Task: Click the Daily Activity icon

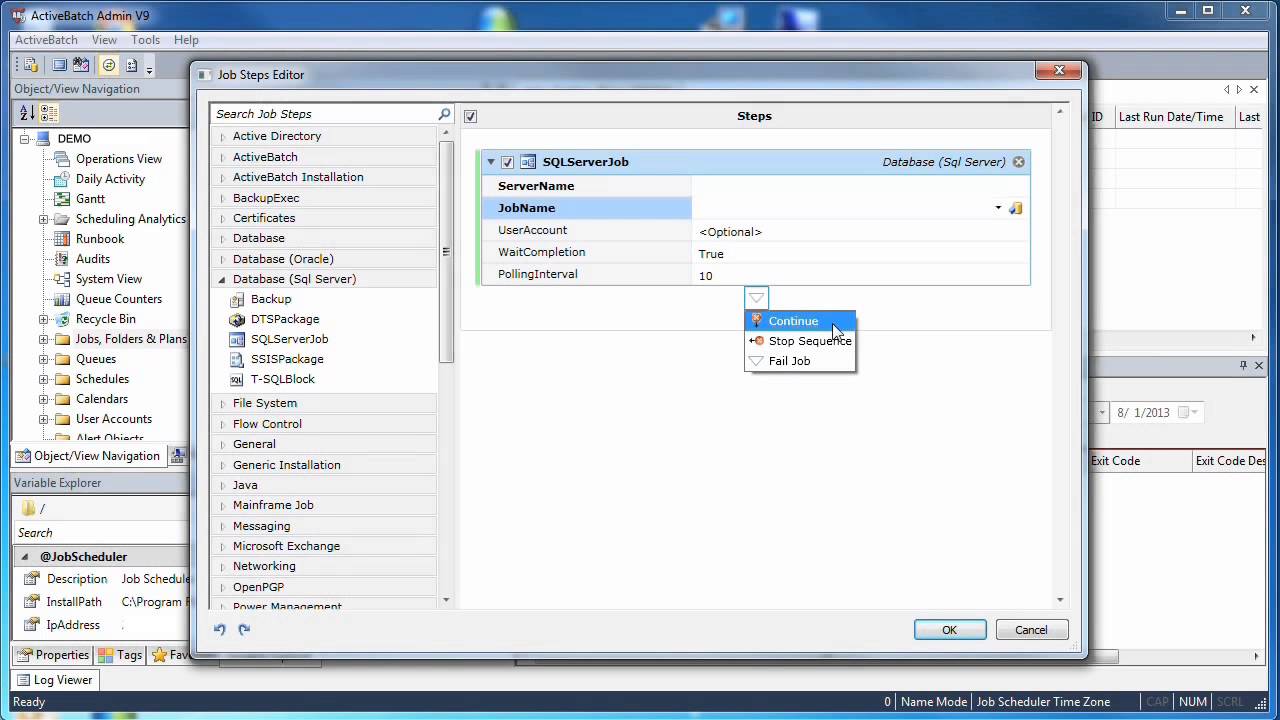Action: point(62,179)
